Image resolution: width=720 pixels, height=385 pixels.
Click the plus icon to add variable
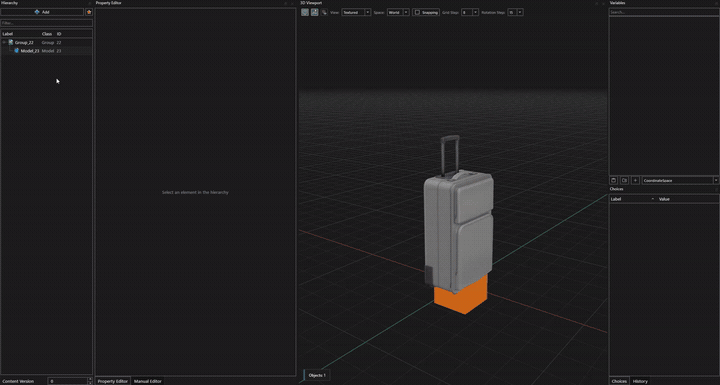click(636, 180)
